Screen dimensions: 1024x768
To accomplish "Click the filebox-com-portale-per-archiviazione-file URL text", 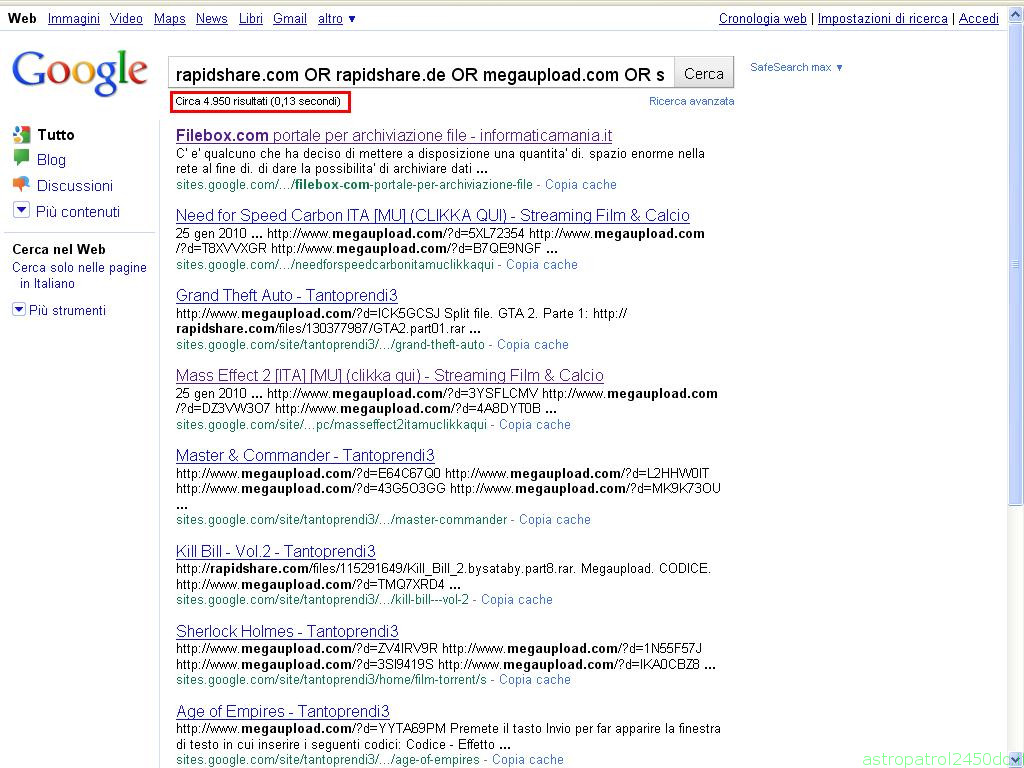I will pyautogui.click(x=355, y=185).
